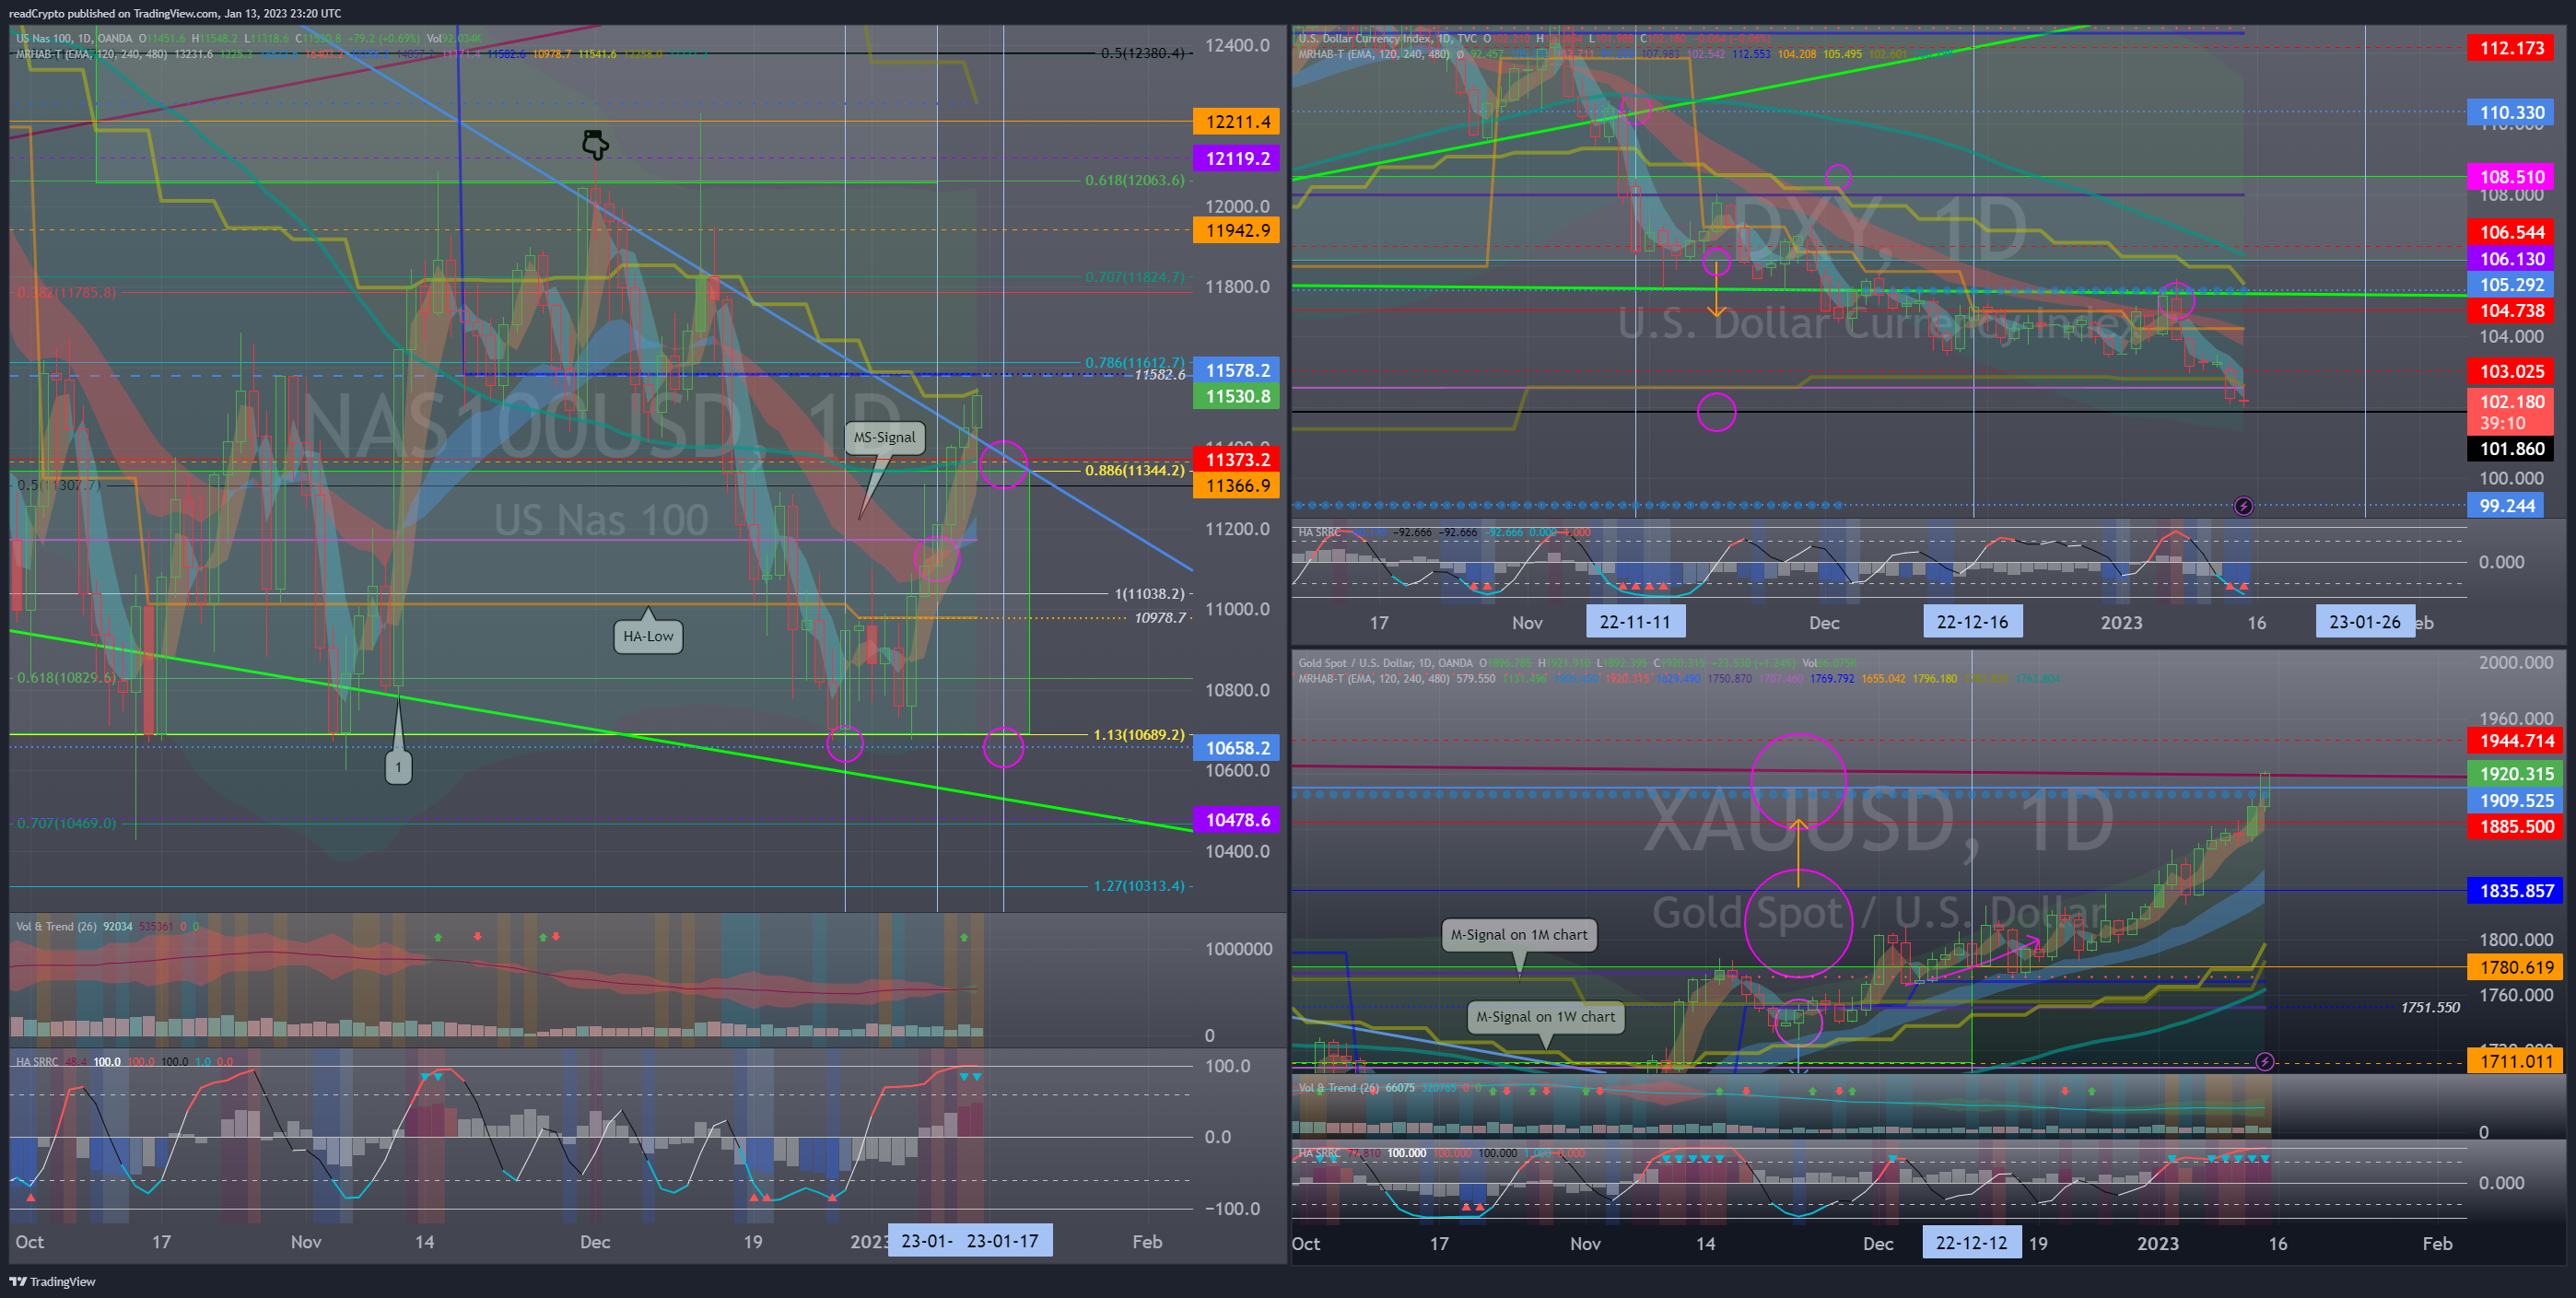
Task: Click the blue 1909.525 label on gold axis
Action: pos(2515,801)
